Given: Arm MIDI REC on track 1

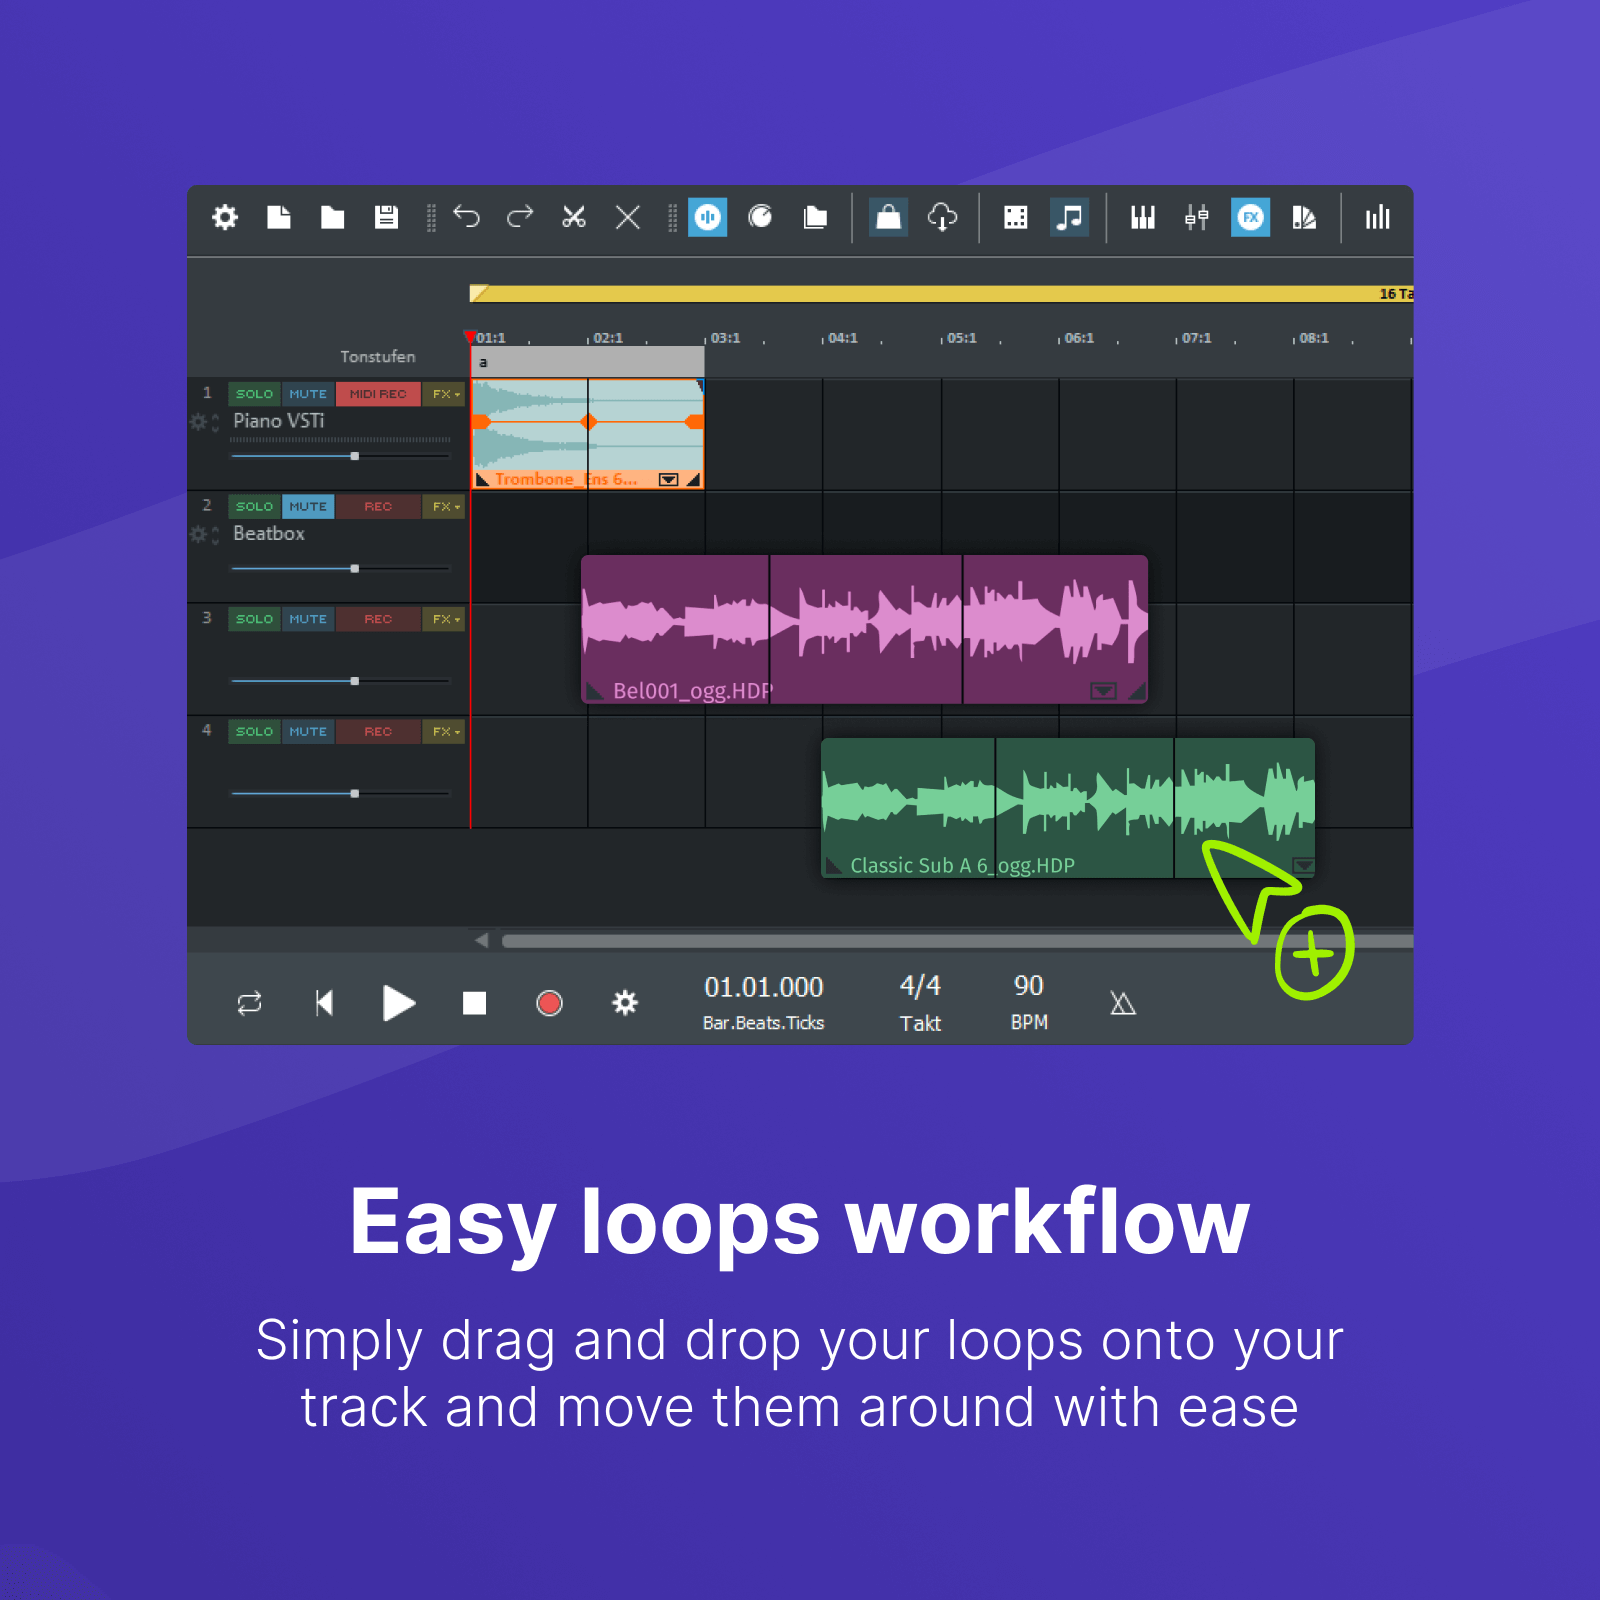Looking at the screenshot, I should point(378,393).
